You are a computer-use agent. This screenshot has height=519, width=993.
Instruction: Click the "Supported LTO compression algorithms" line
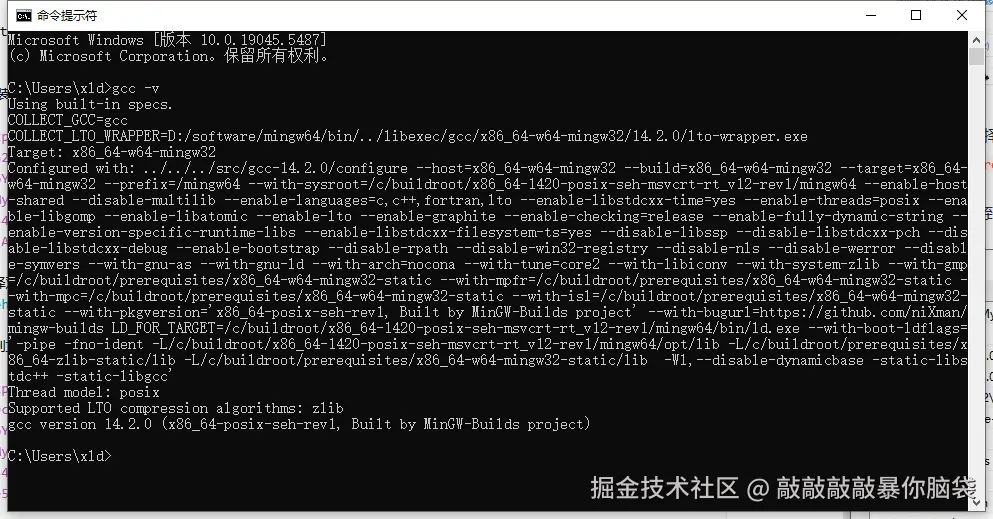(x=175, y=408)
